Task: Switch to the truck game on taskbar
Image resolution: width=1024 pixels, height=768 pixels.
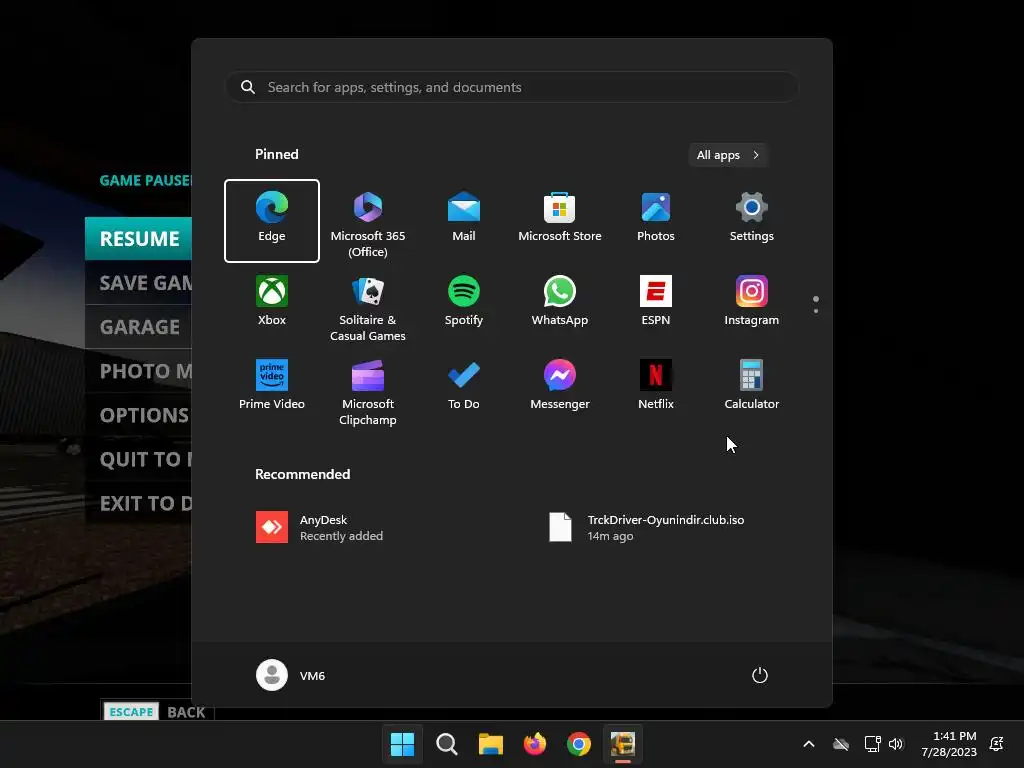Action: (623, 744)
